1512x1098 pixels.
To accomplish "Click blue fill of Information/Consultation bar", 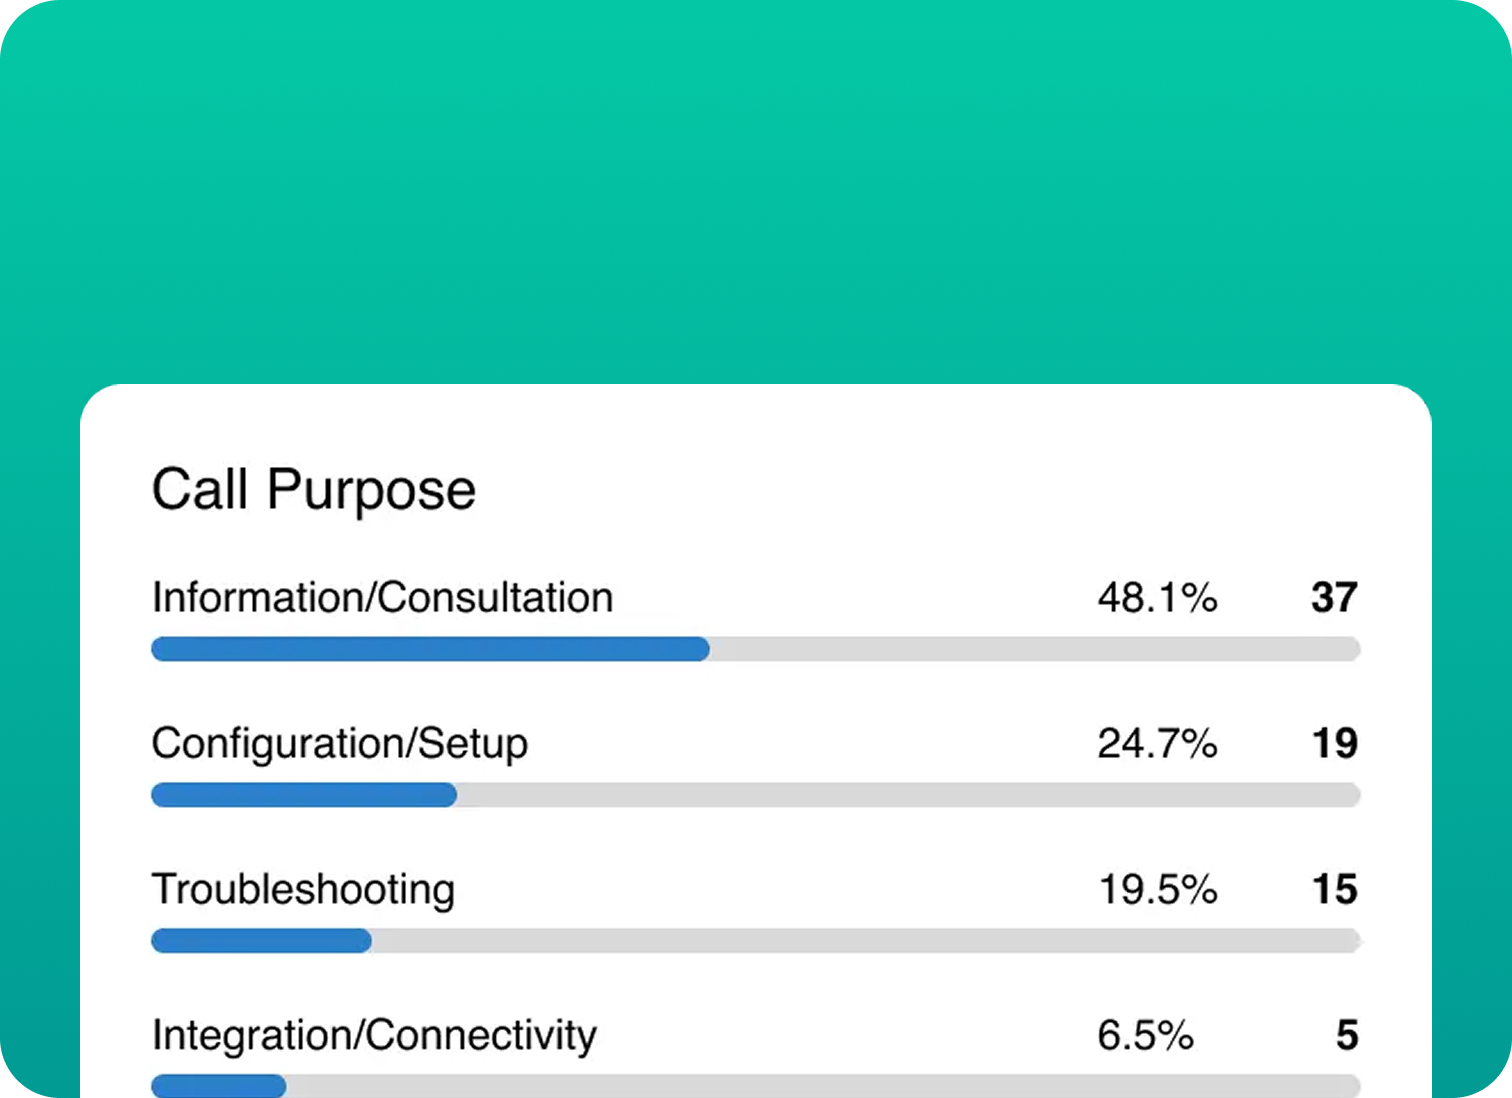I will tap(430, 650).
